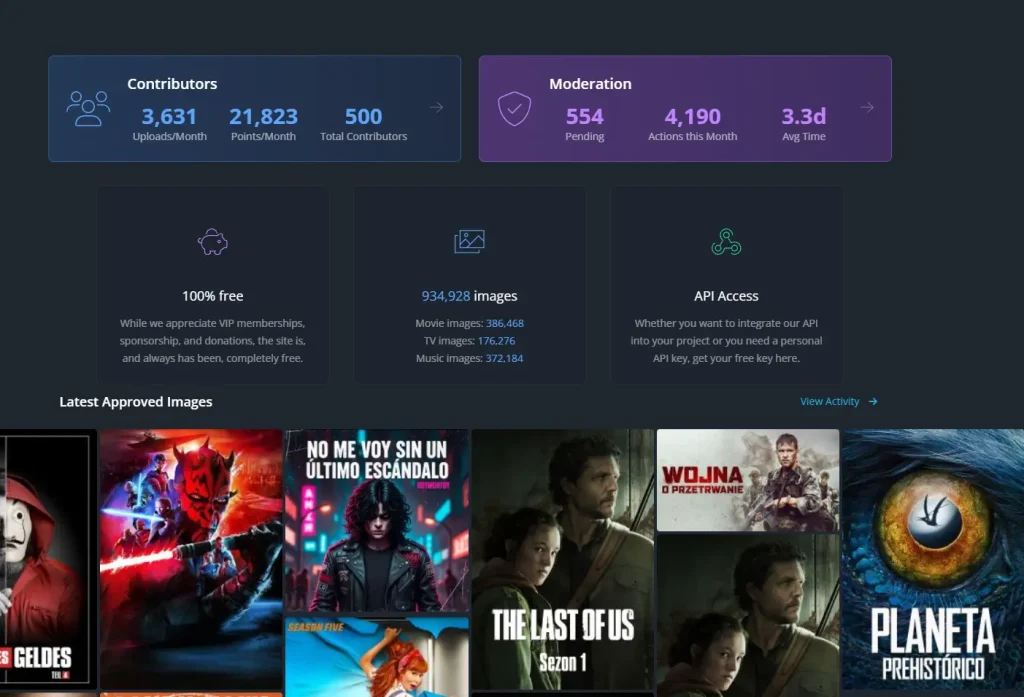1024x697 pixels.
Task: Click the 3,631 Uploads/Month value
Action: tap(169, 116)
